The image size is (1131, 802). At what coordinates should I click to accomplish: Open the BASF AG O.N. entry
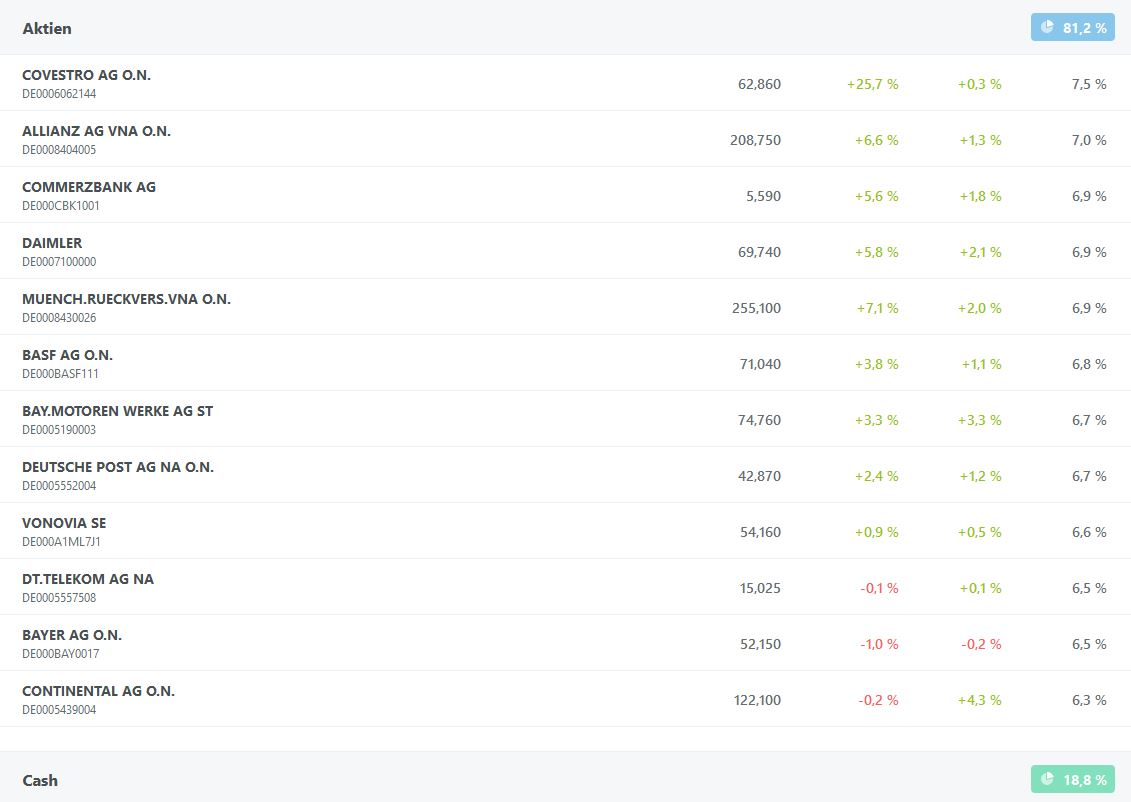pyautogui.click(x=67, y=355)
